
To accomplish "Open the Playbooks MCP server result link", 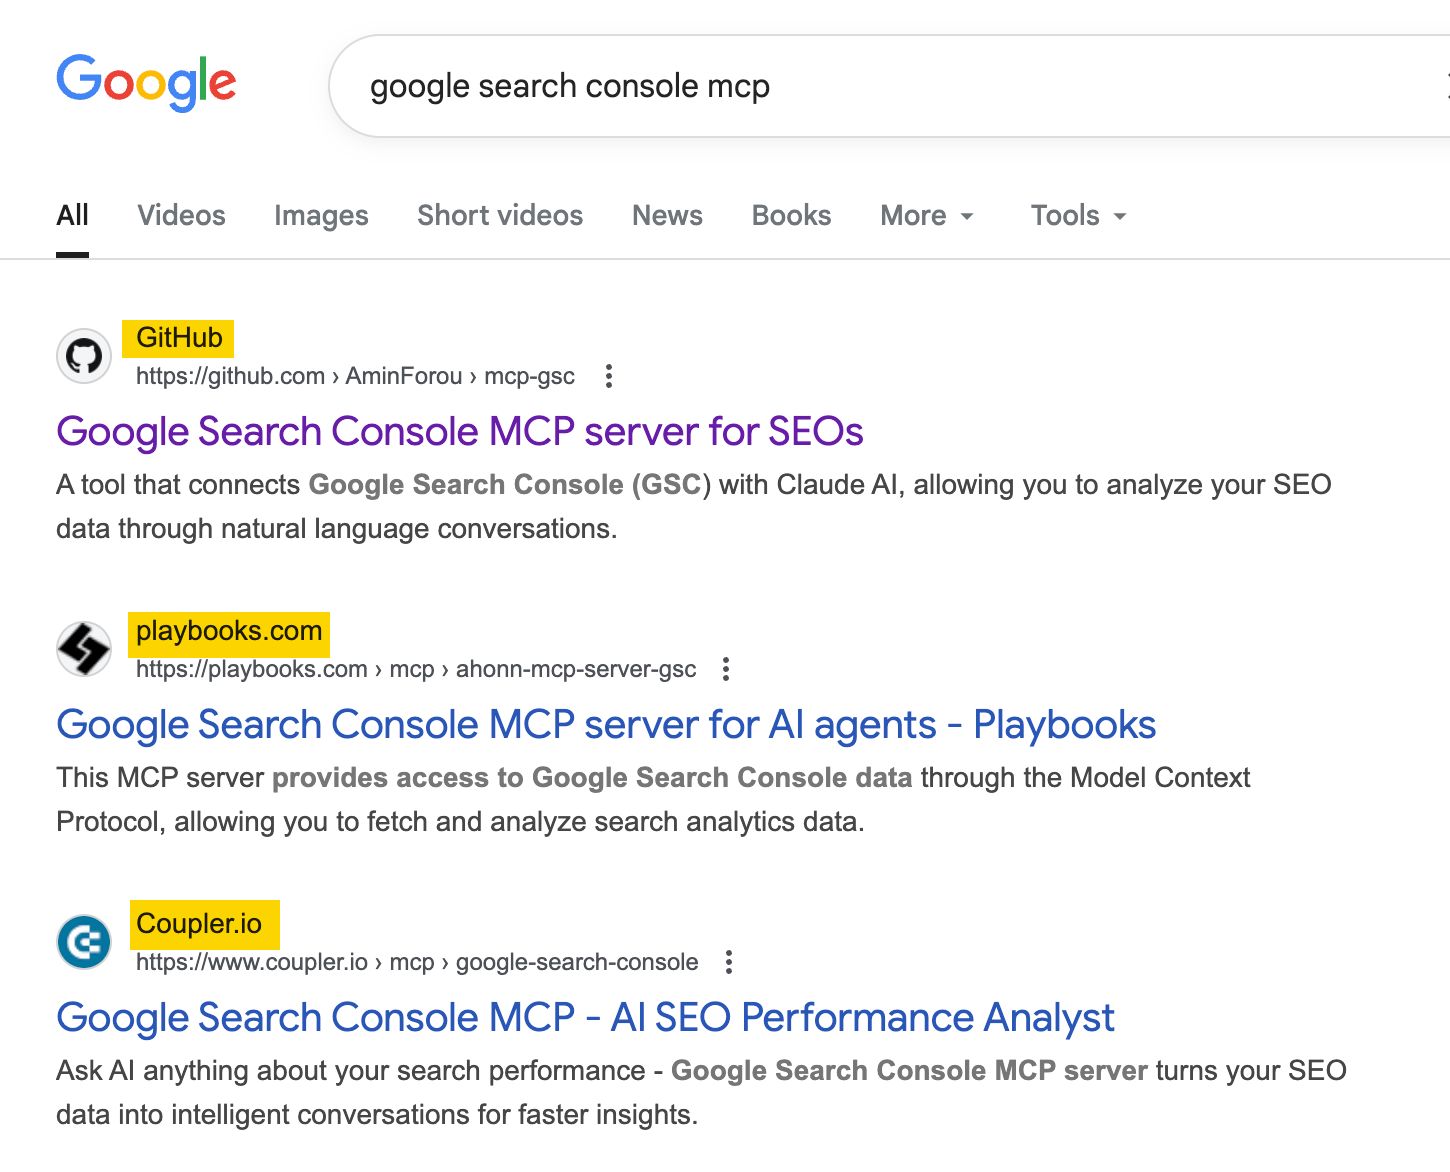I will point(606,724).
